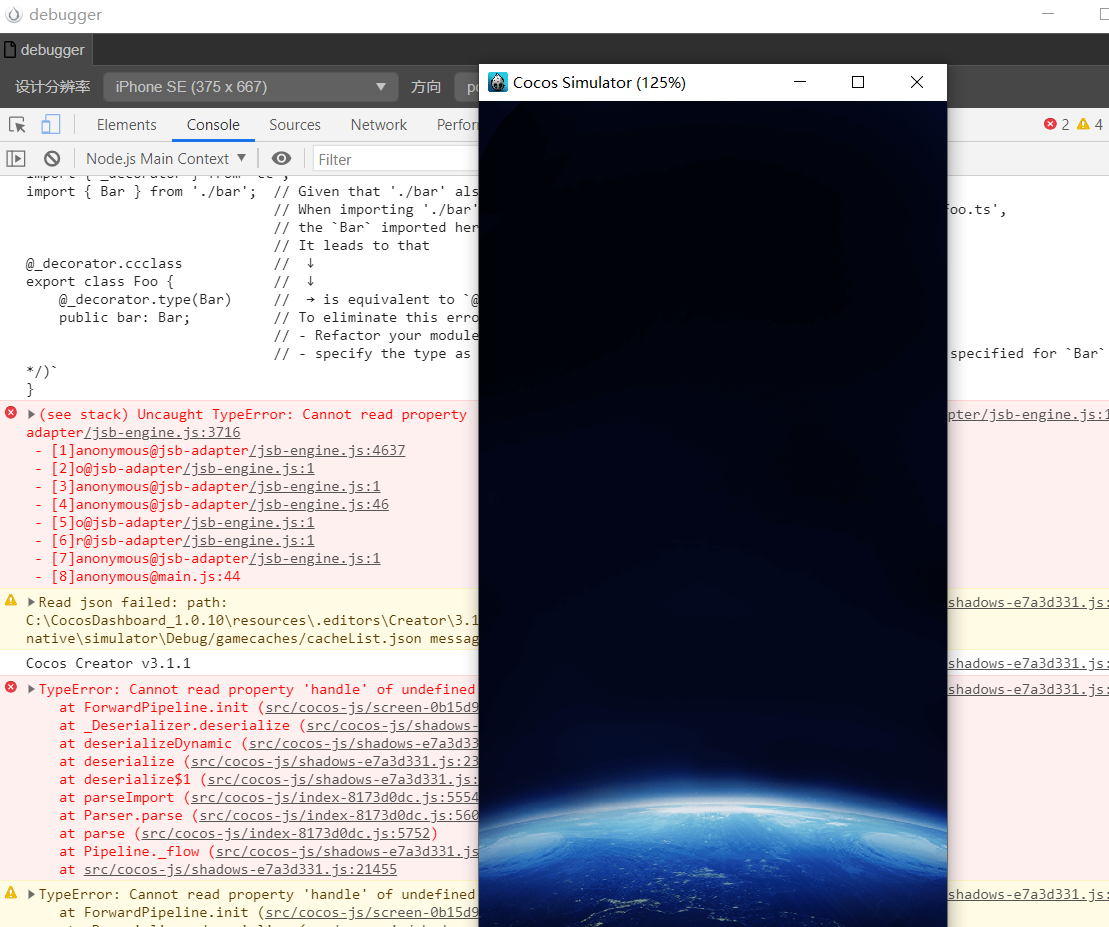Viewport: 1109px width, 927px height.
Task: Click error icon beside first 'handle' TypeError
Action: 11,687
